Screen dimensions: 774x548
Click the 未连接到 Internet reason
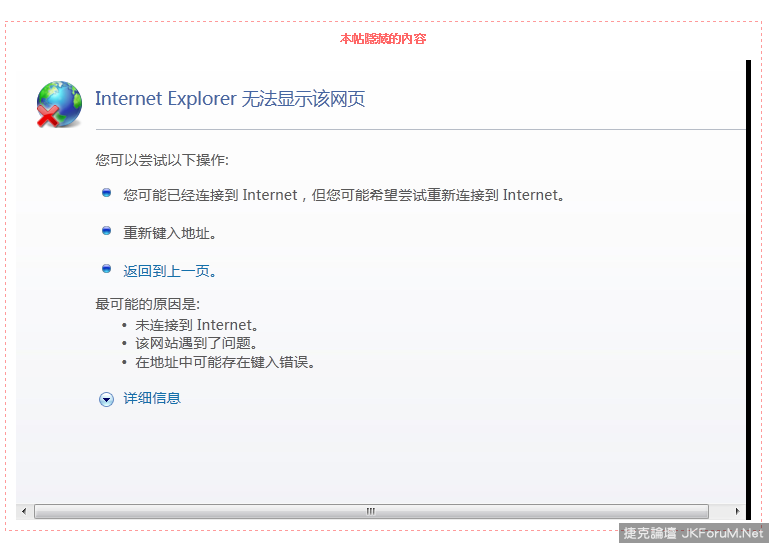[197, 325]
